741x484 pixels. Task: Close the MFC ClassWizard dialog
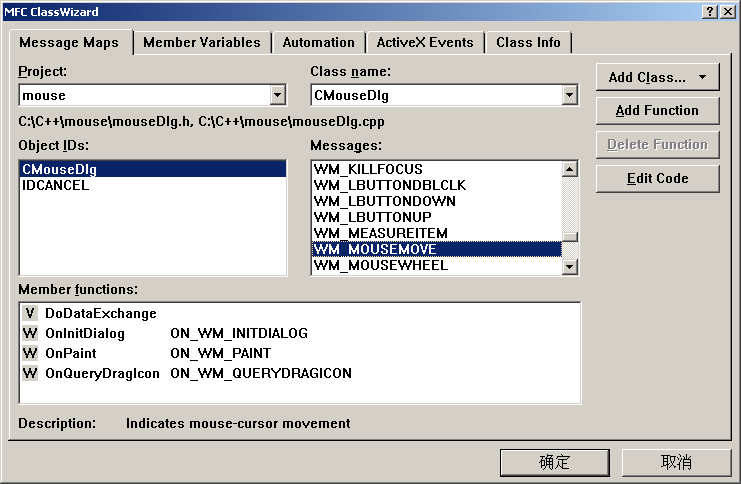[x=728, y=11]
